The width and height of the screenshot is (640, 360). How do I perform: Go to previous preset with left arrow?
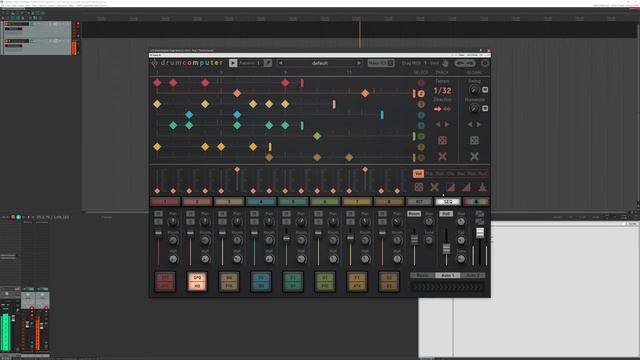(x=280, y=63)
